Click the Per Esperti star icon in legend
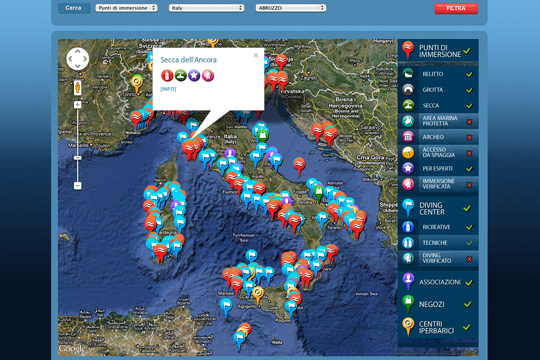 pos(408,168)
